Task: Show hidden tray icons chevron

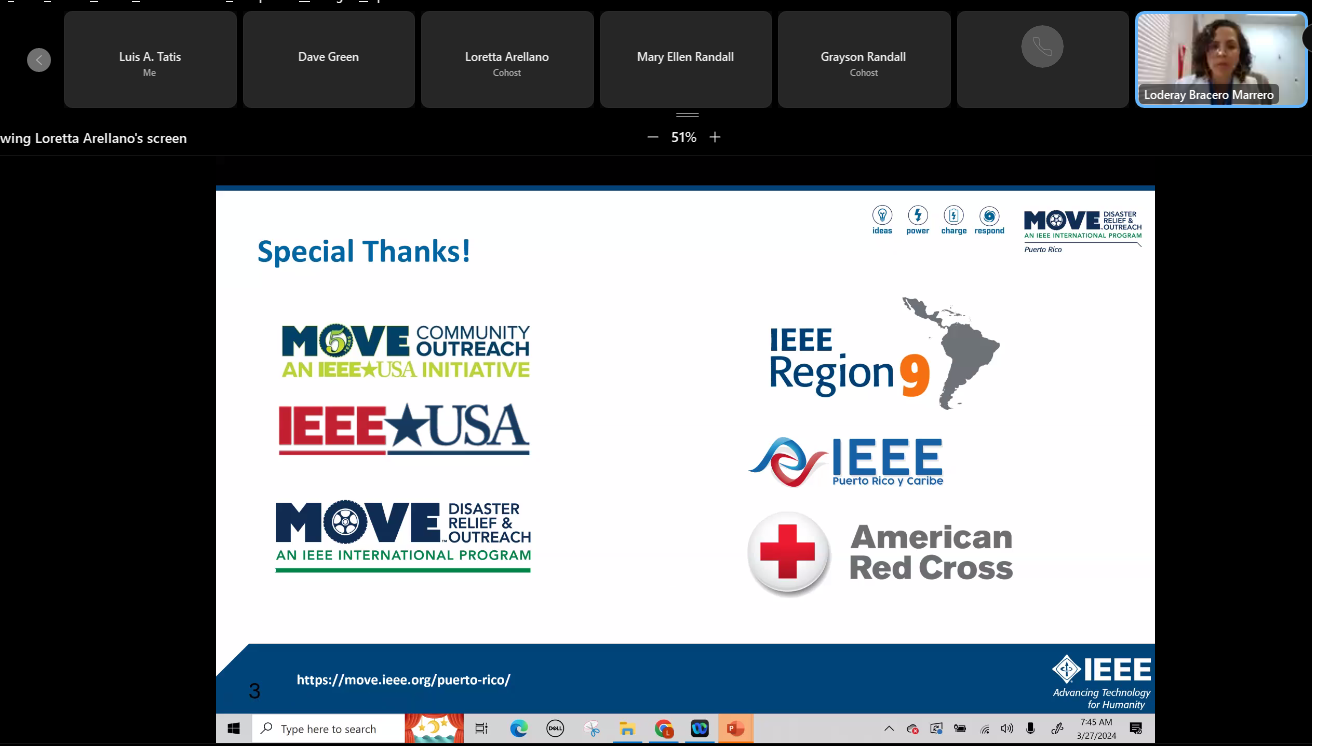Action: (x=889, y=729)
